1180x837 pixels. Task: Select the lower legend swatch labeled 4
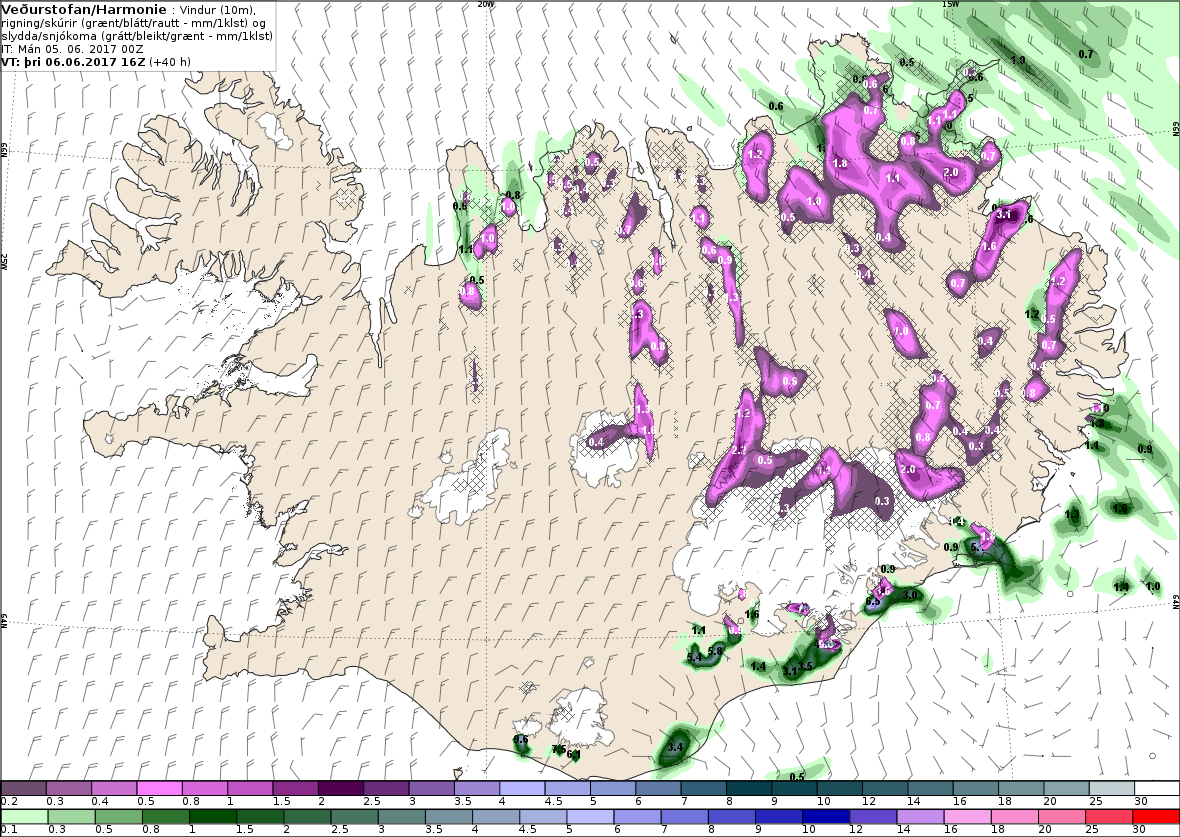pyautogui.click(x=496, y=817)
